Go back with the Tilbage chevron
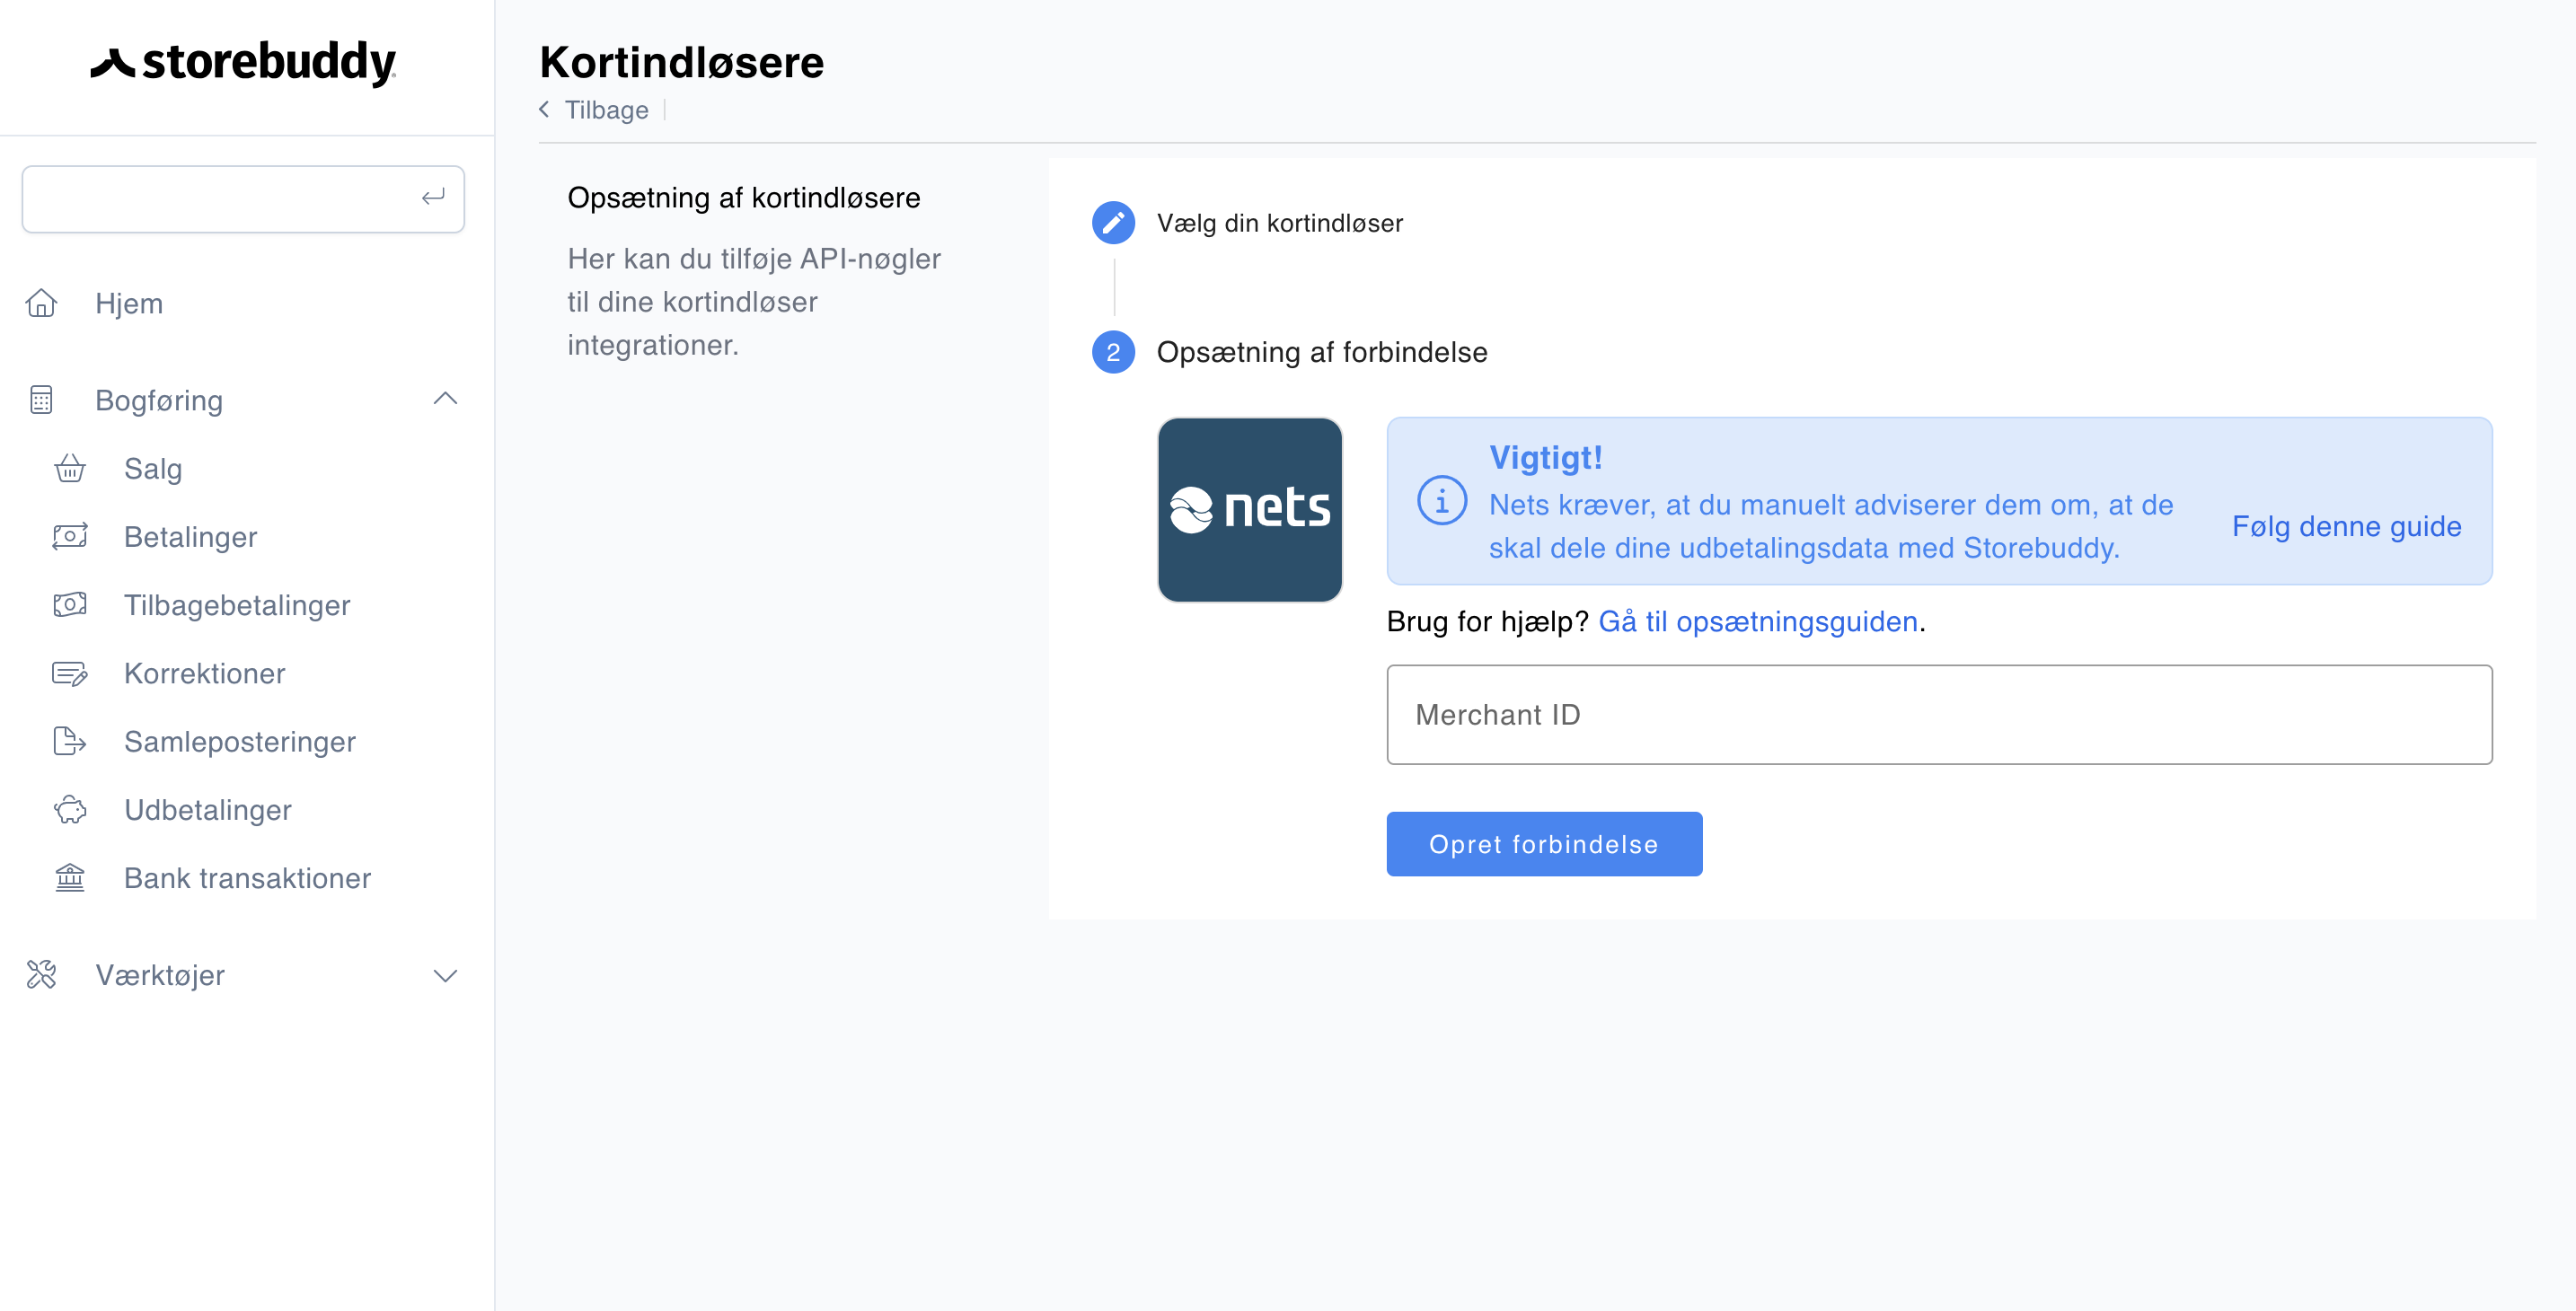Image resolution: width=2576 pixels, height=1311 pixels. (545, 109)
